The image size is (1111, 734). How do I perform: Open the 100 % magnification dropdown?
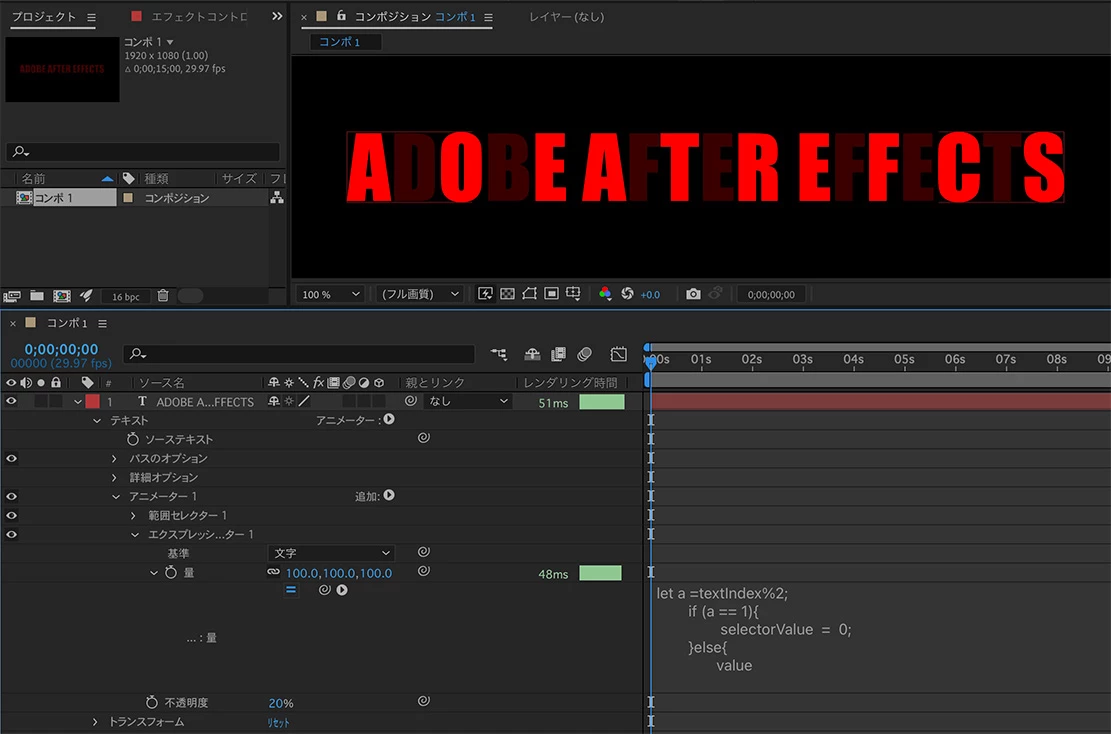[x=330, y=294]
